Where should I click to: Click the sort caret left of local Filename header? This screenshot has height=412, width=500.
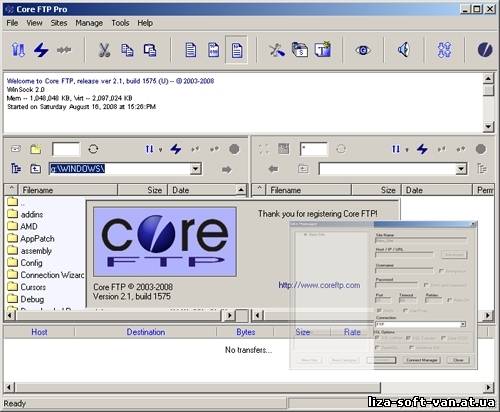[x=11, y=189]
